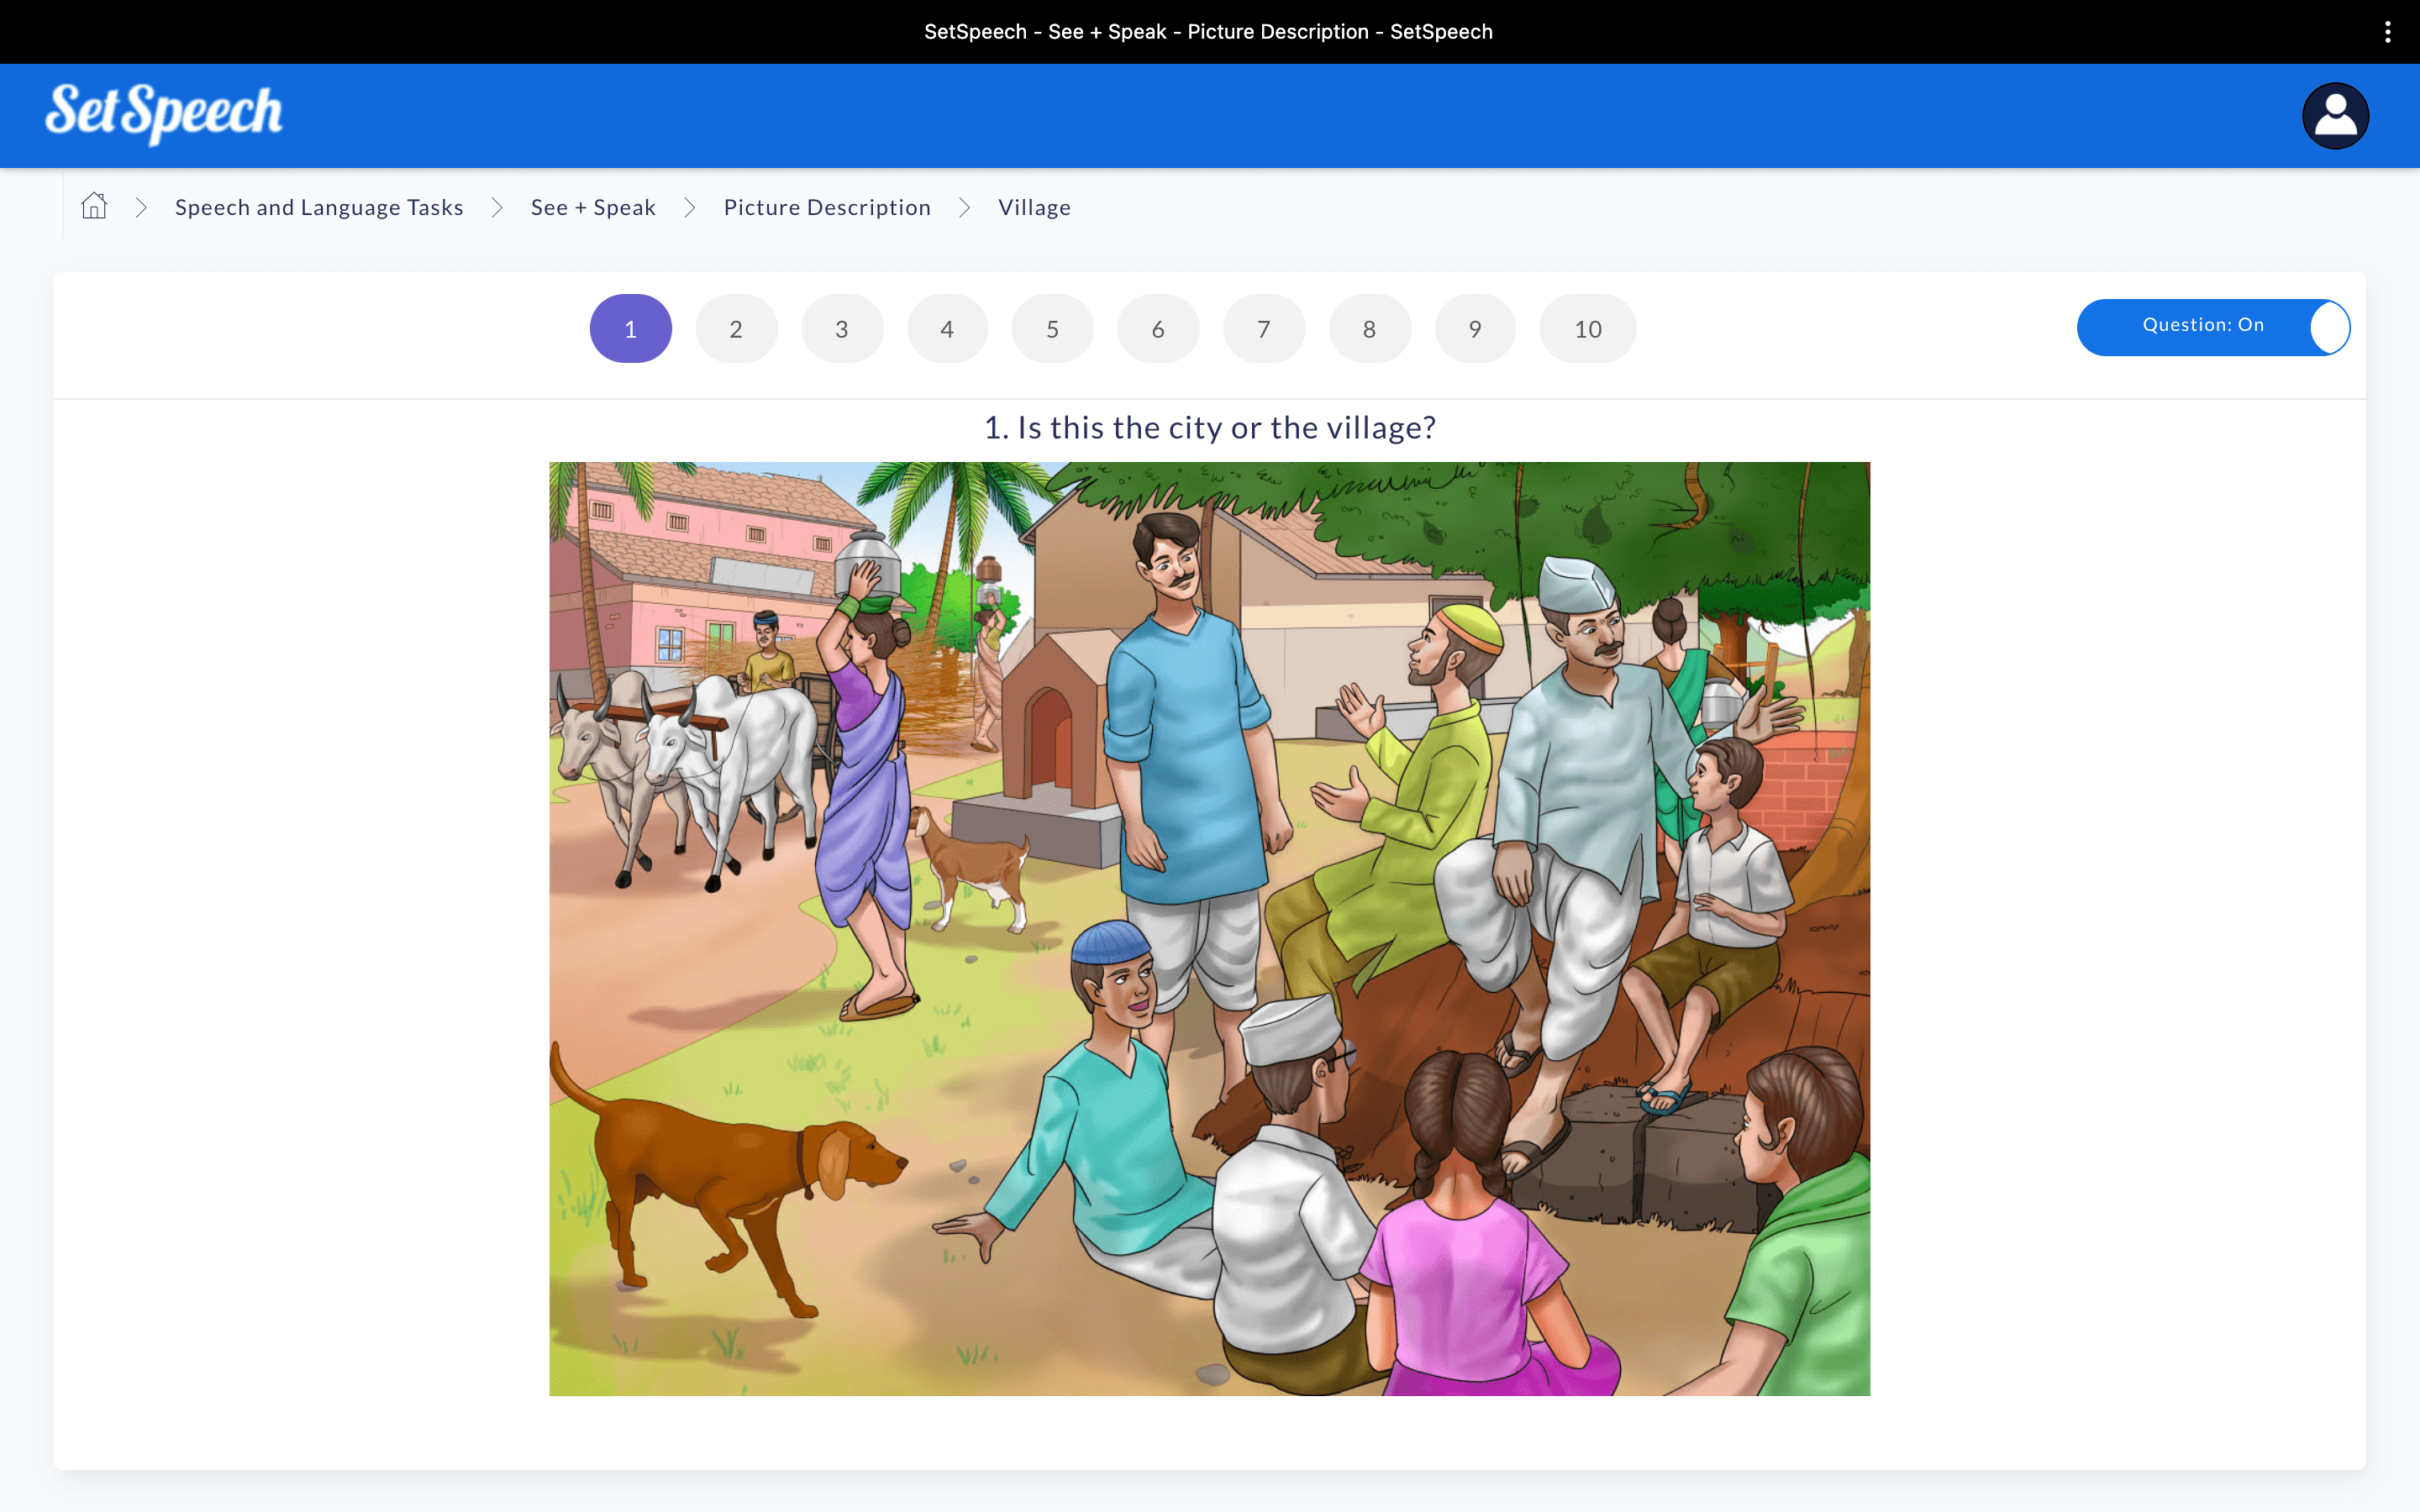The width and height of the screenshot is (2420, 1512).
Task: Open Picture Description breadcrumb link
Action: (x=827, y=207)
